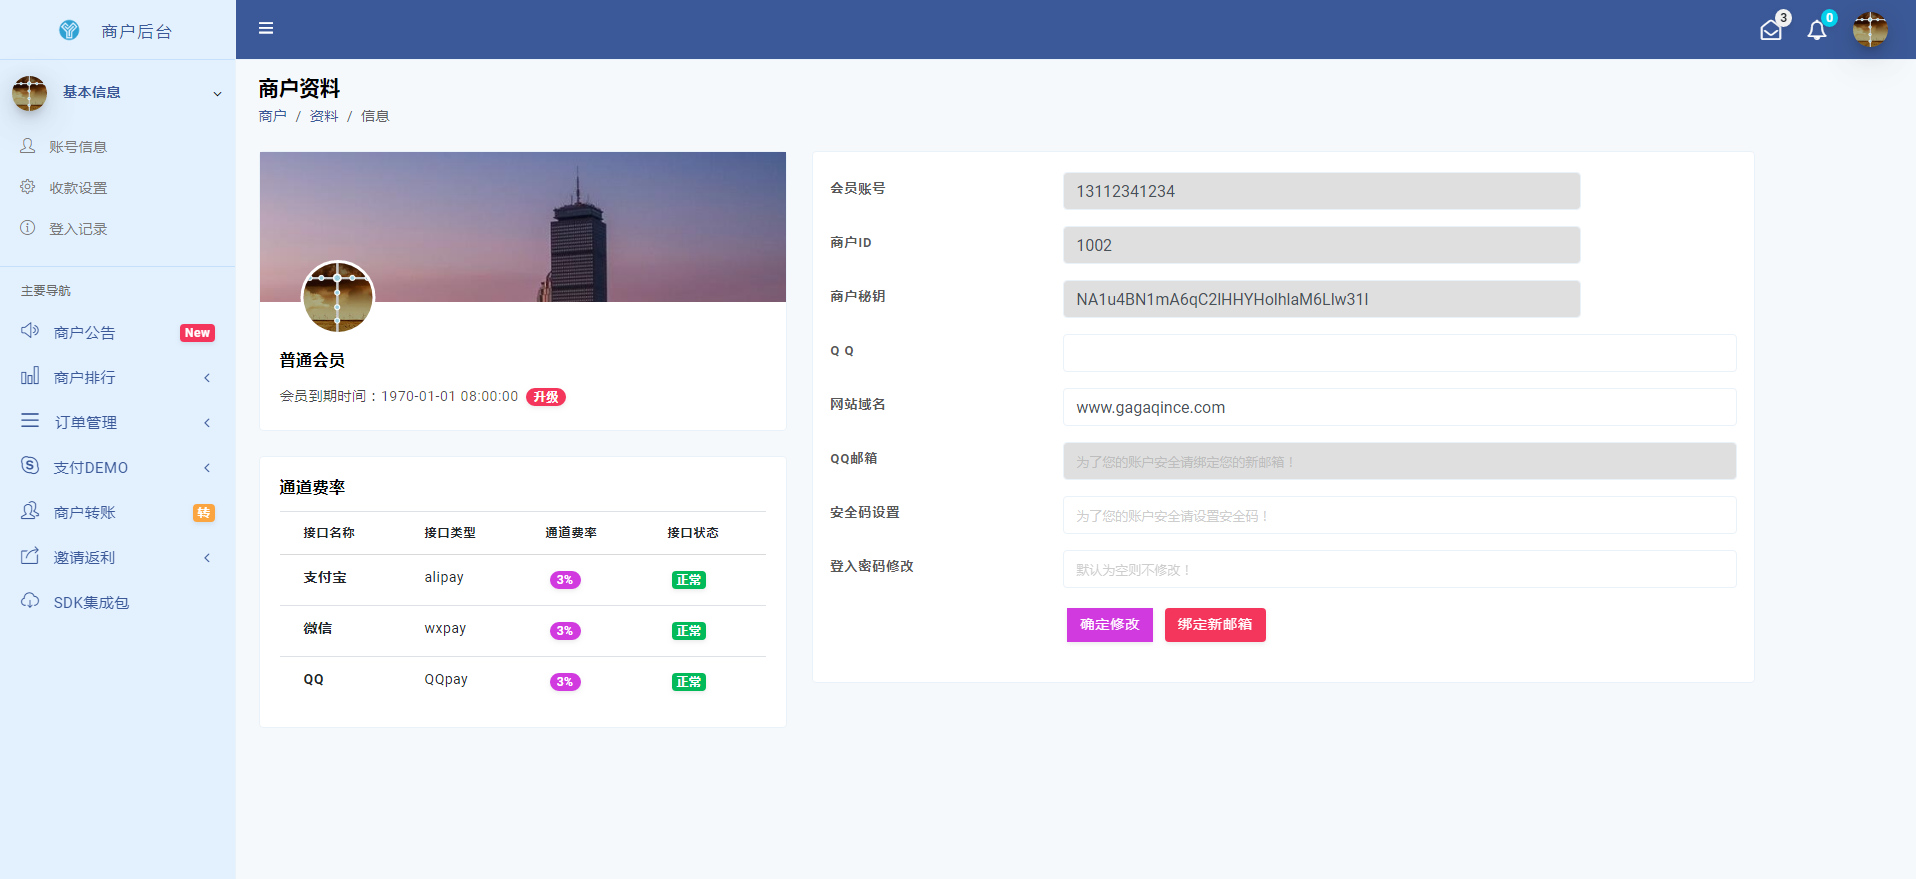Screen dimensions: 1916x879
Task: Open 商户公告 announcements
Action: click(85, 333)
